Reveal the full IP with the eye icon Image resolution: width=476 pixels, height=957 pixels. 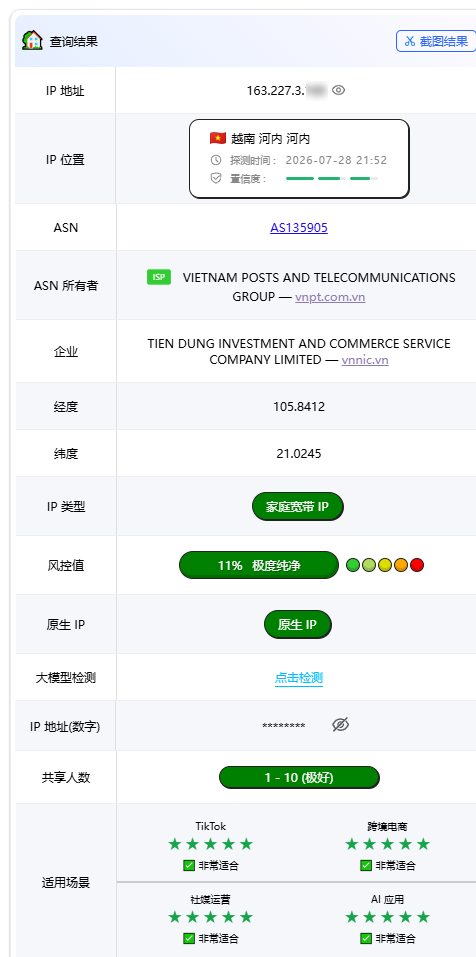pos(339,90)
